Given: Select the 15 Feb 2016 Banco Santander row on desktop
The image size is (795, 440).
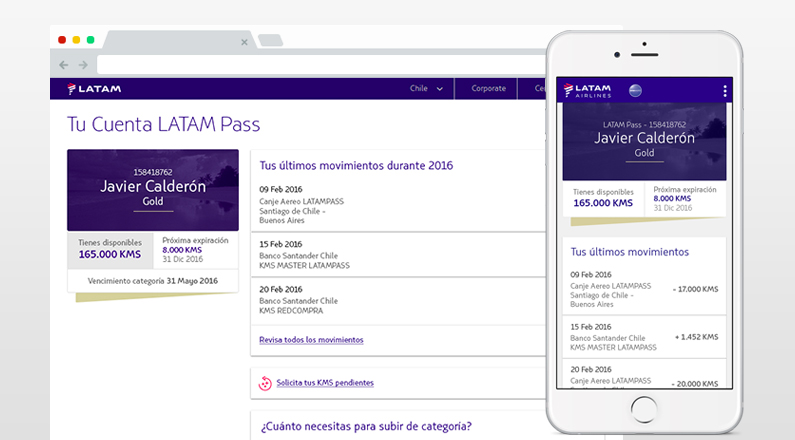Looking at the screenshot, I should pos(399,255).
